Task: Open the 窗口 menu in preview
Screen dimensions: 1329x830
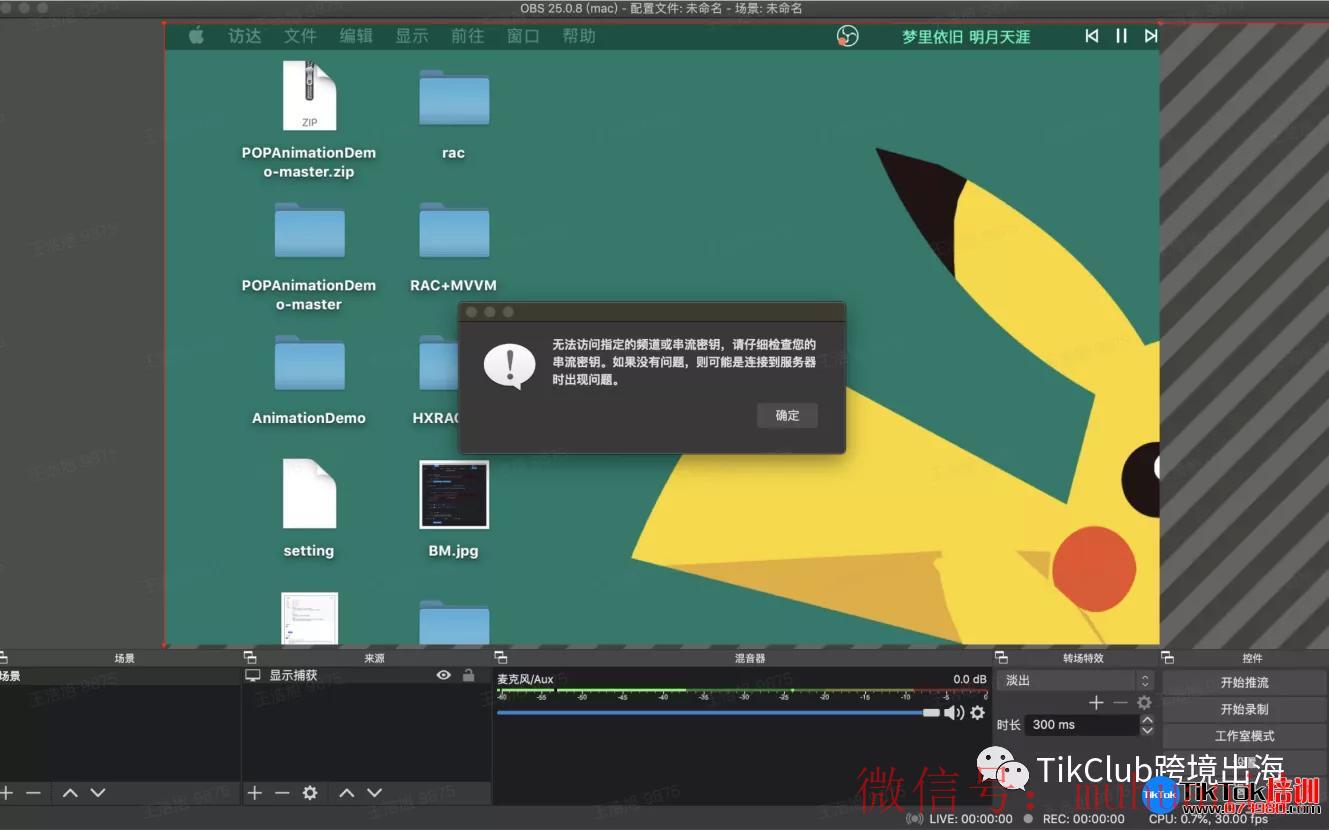Action: [x=523, y=36]
